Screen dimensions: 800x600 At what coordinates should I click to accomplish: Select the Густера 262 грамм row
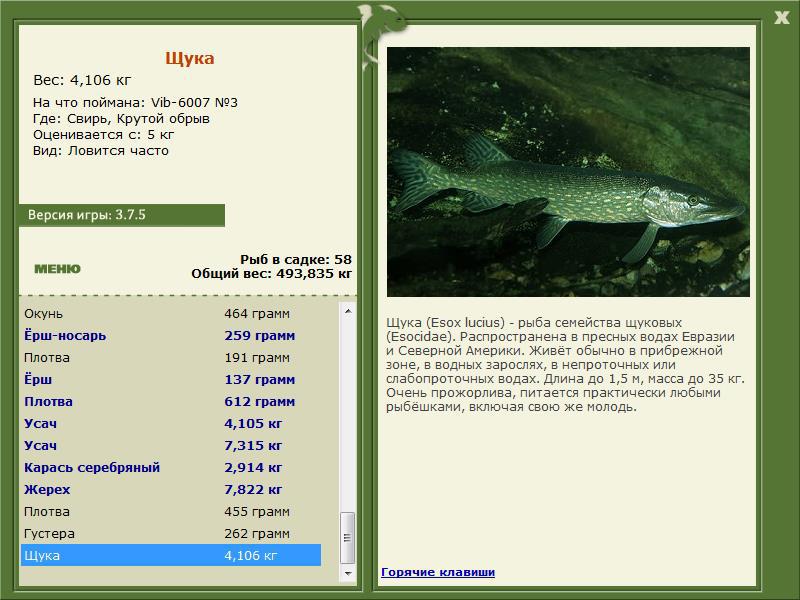[x=171, y=533]
